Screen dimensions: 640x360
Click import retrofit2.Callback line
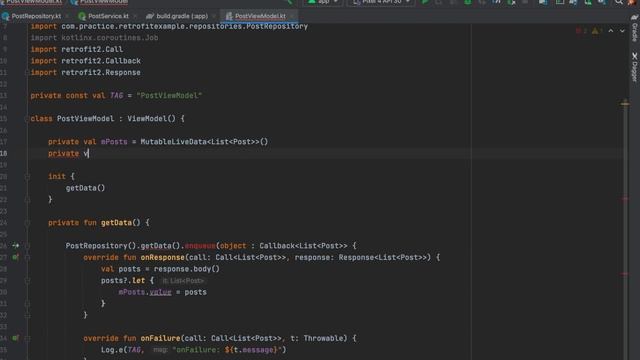[x=86, y=61]
